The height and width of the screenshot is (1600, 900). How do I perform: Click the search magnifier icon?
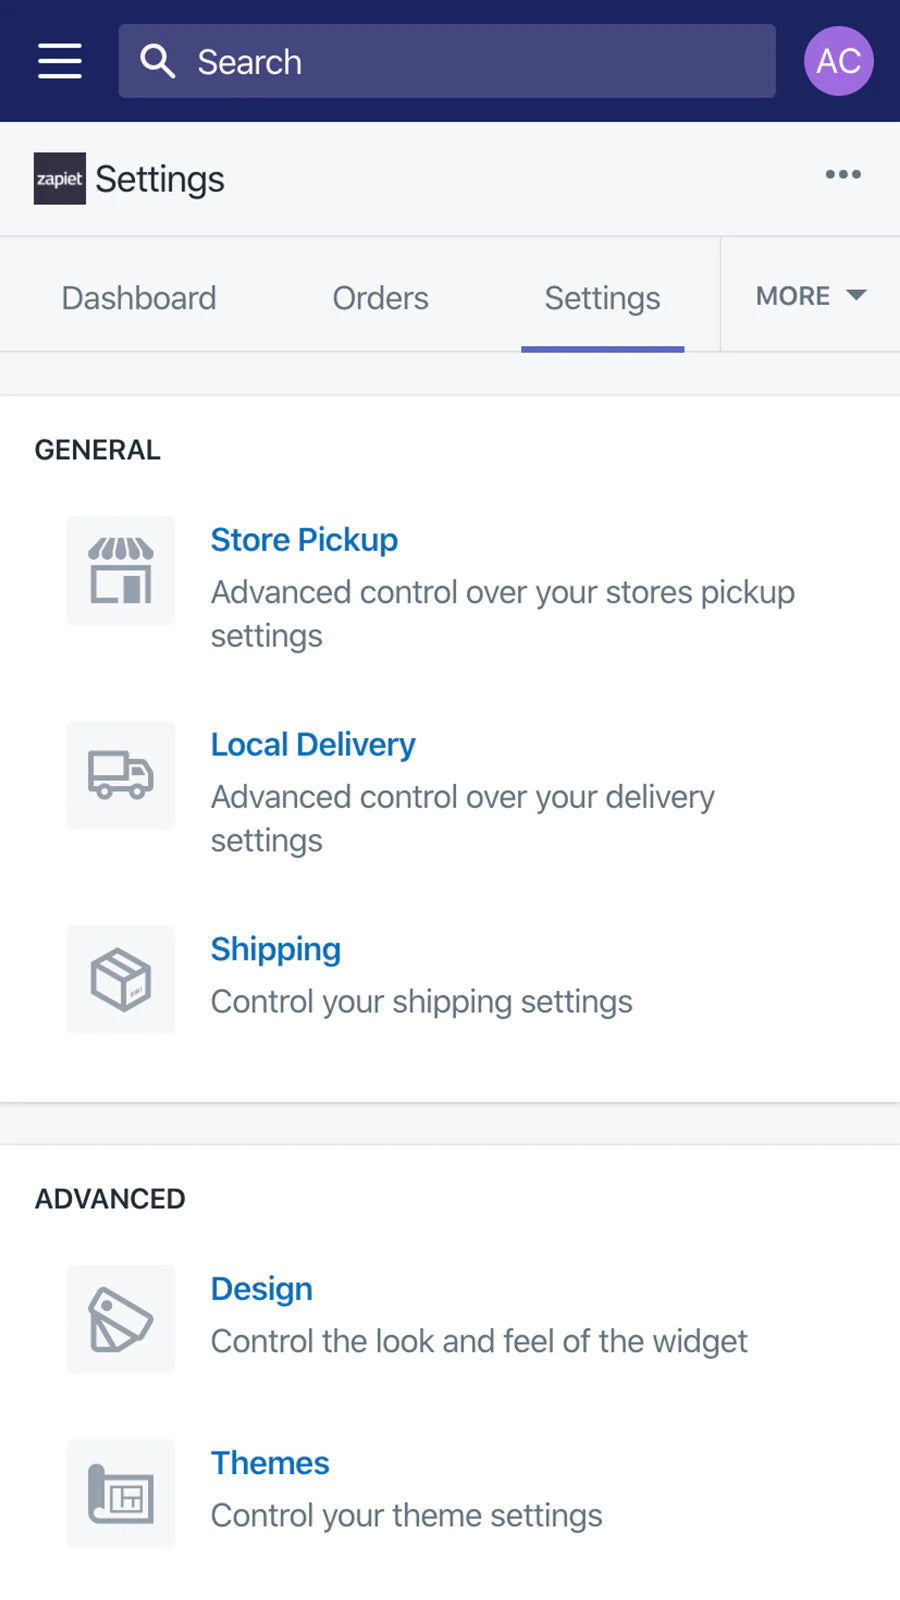[158, 61]
